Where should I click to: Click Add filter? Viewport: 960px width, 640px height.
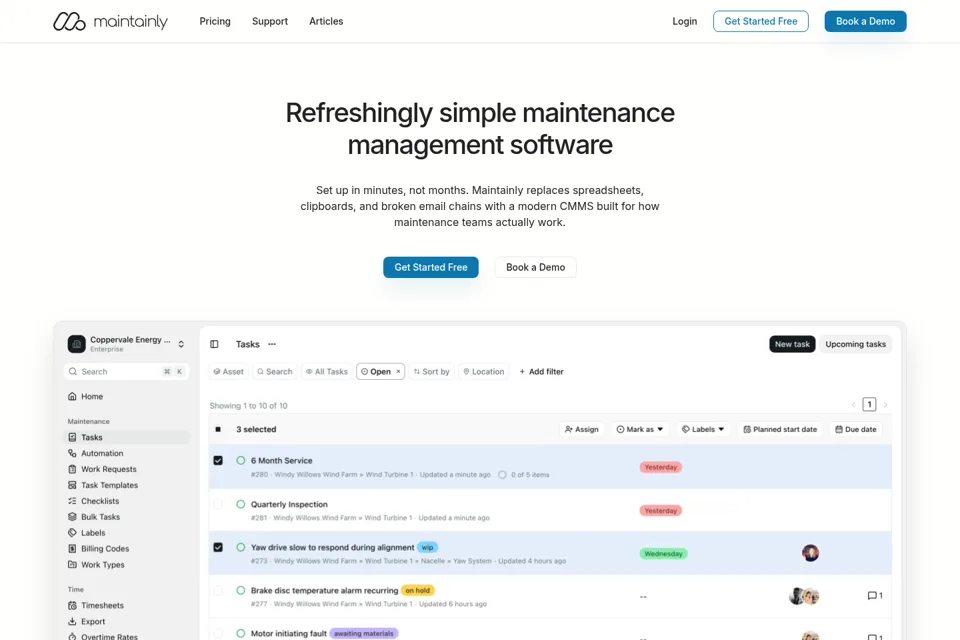click(541, 371)
